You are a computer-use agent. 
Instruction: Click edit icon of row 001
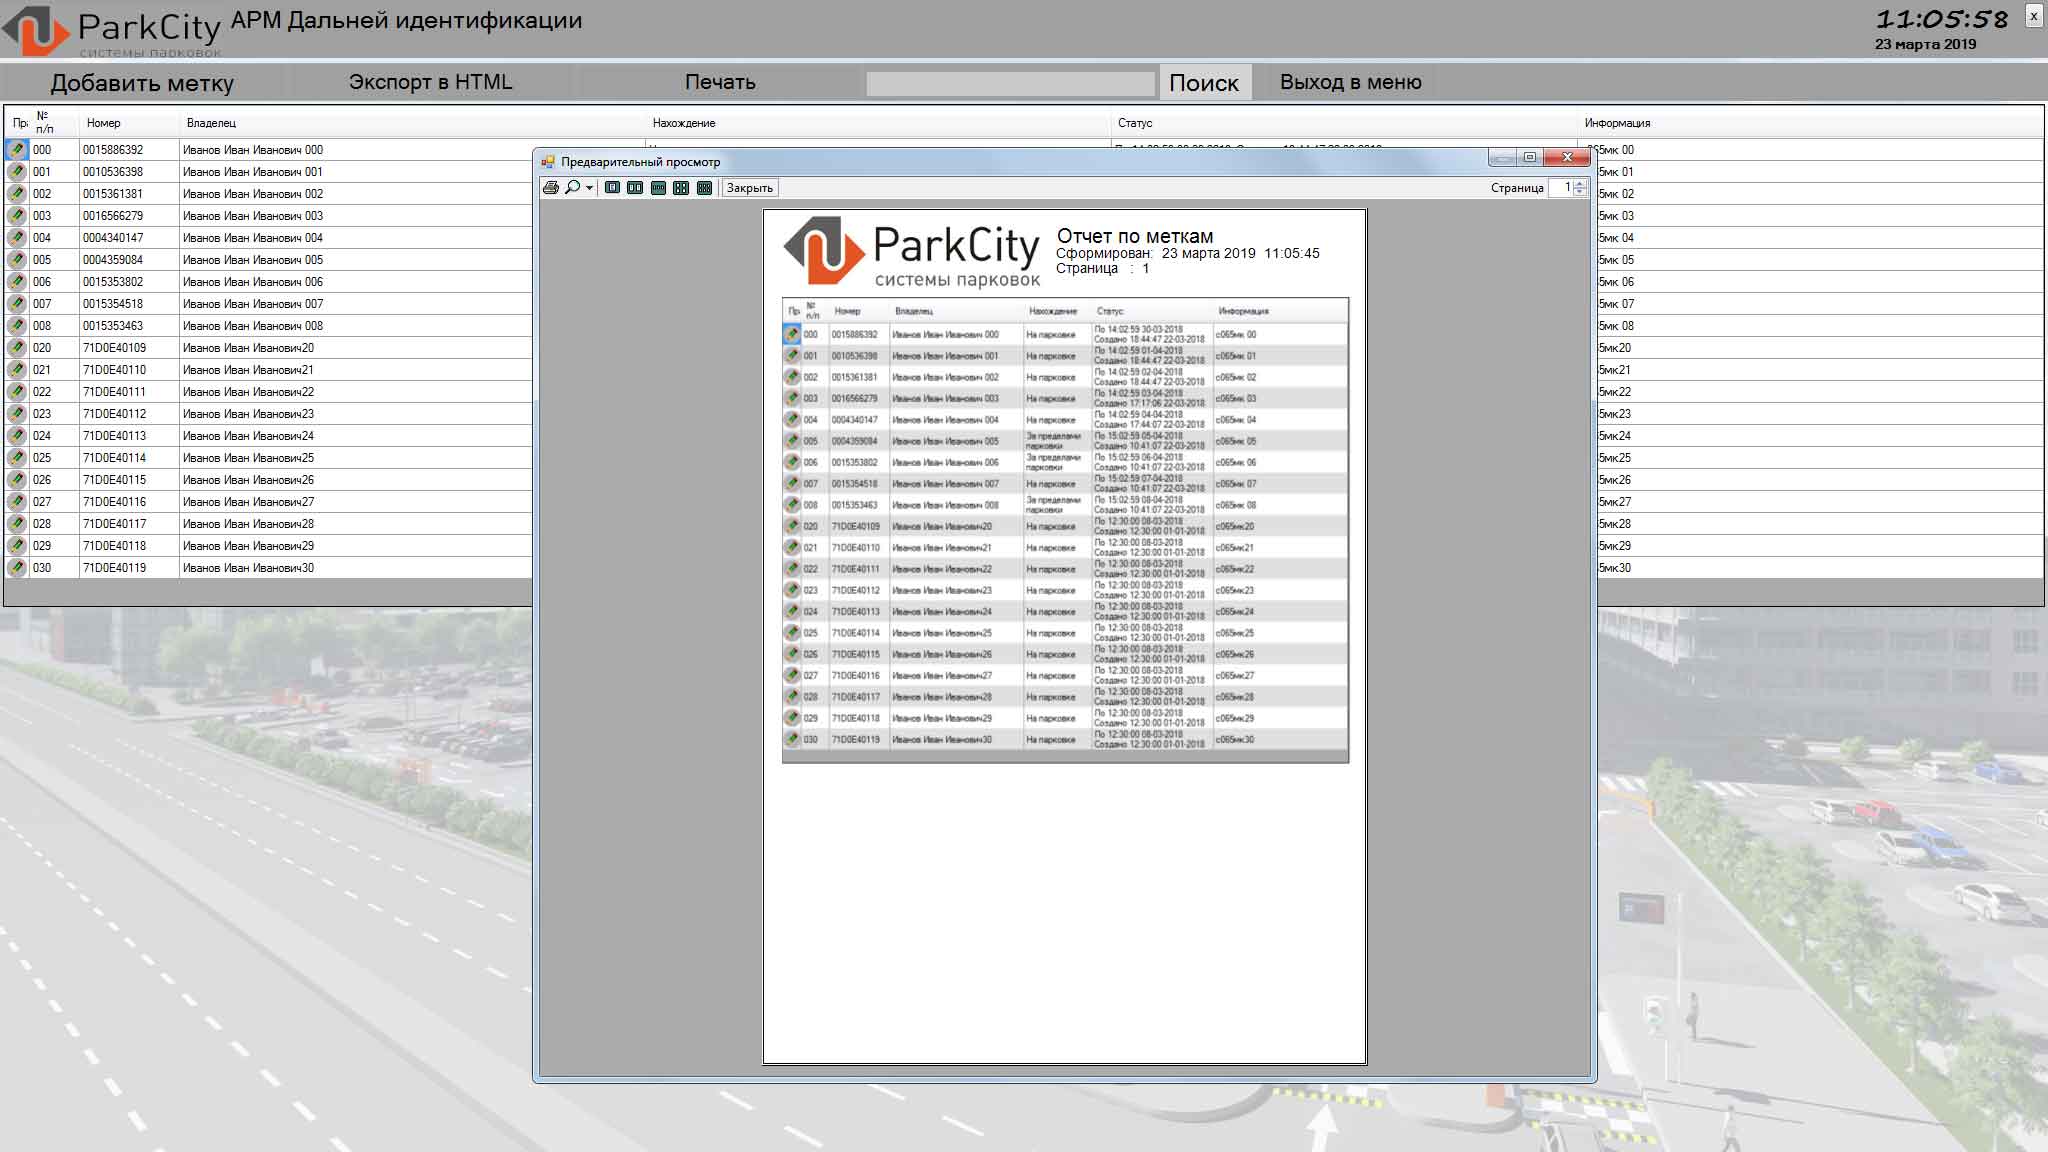click(x=17, y=172)
